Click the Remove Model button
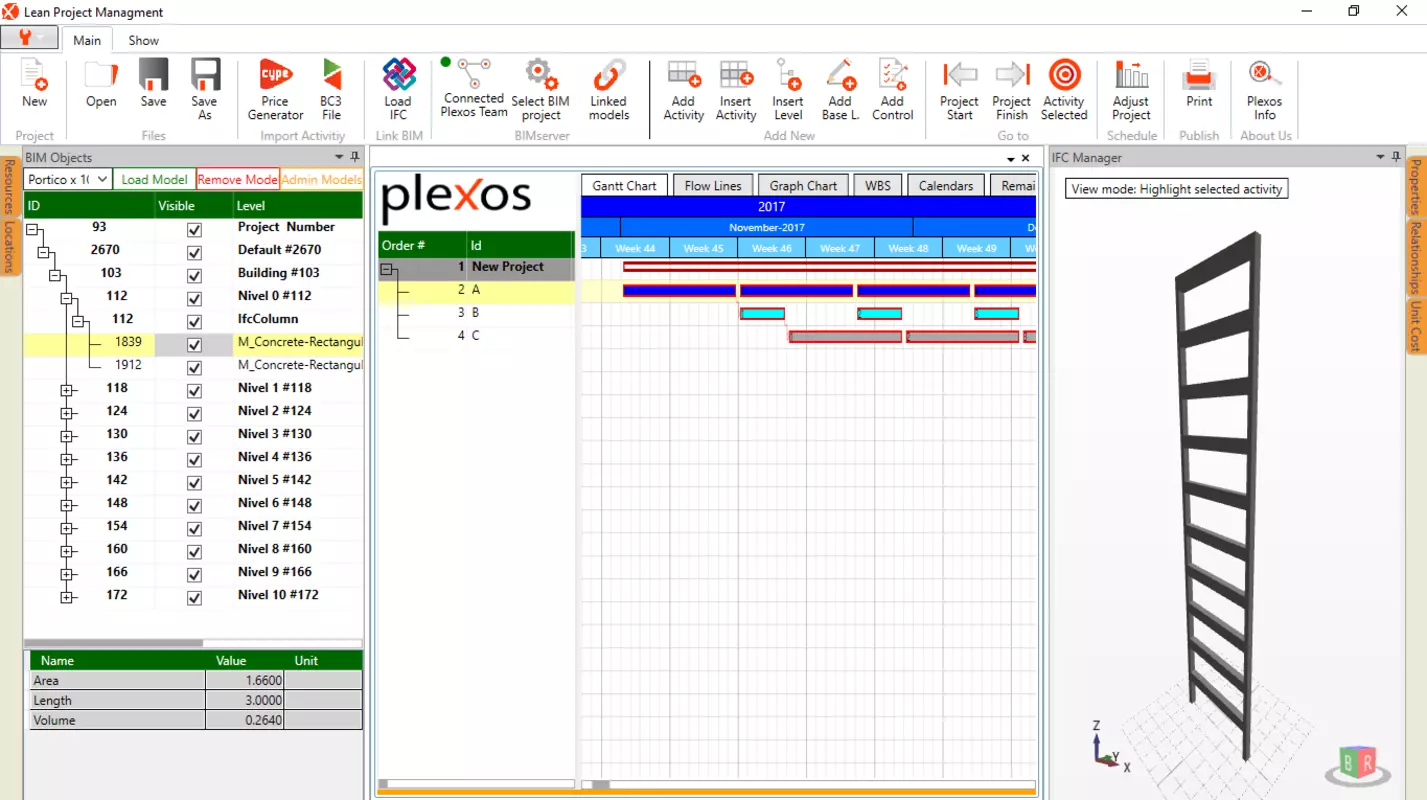1427x800 pixels. [238, 179]
